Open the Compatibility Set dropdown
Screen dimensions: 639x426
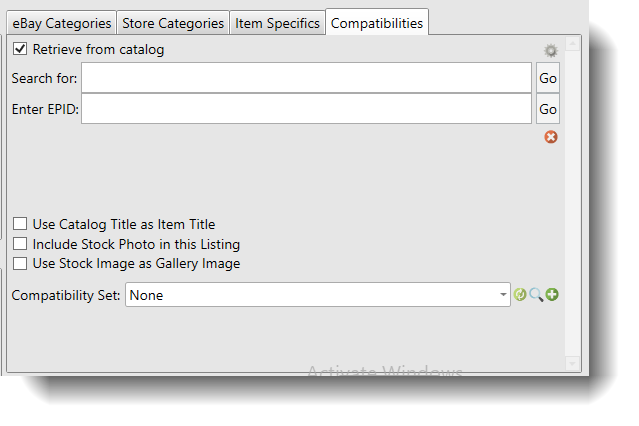(x=503, y=295)
